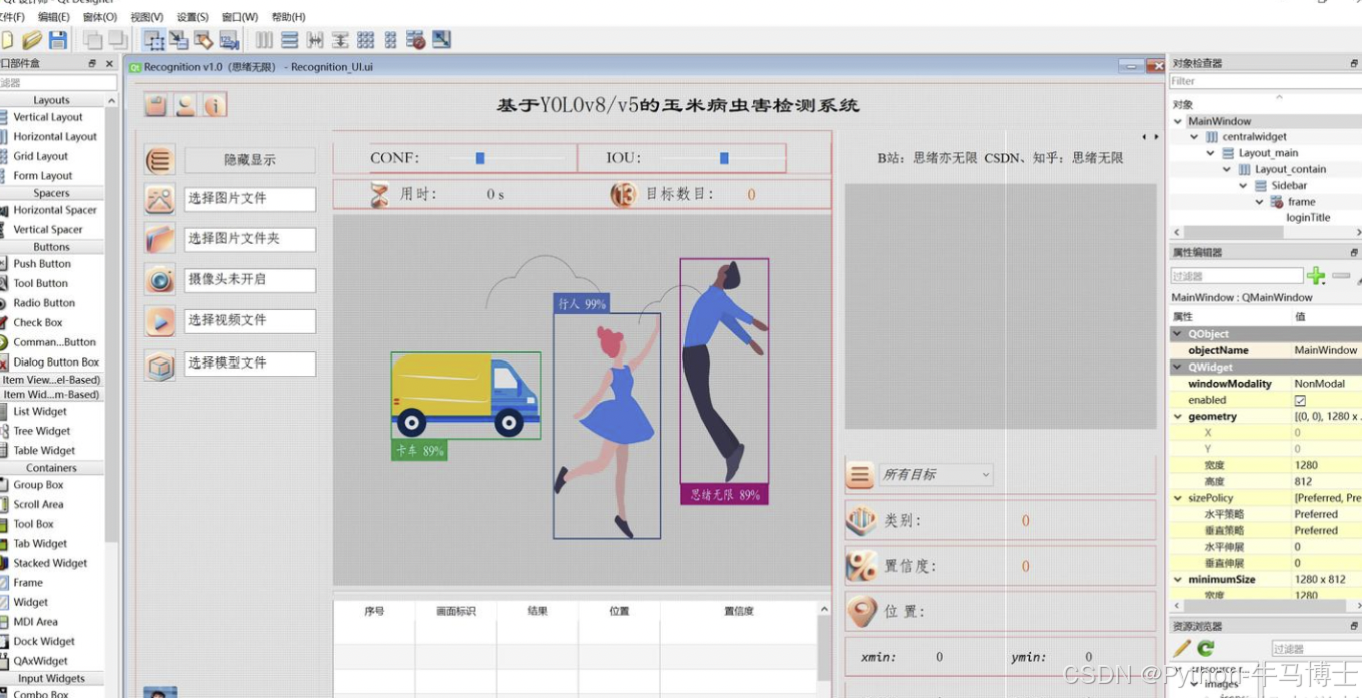
Task: Switch to Edit Buddies mode
Action: [204, 40]
